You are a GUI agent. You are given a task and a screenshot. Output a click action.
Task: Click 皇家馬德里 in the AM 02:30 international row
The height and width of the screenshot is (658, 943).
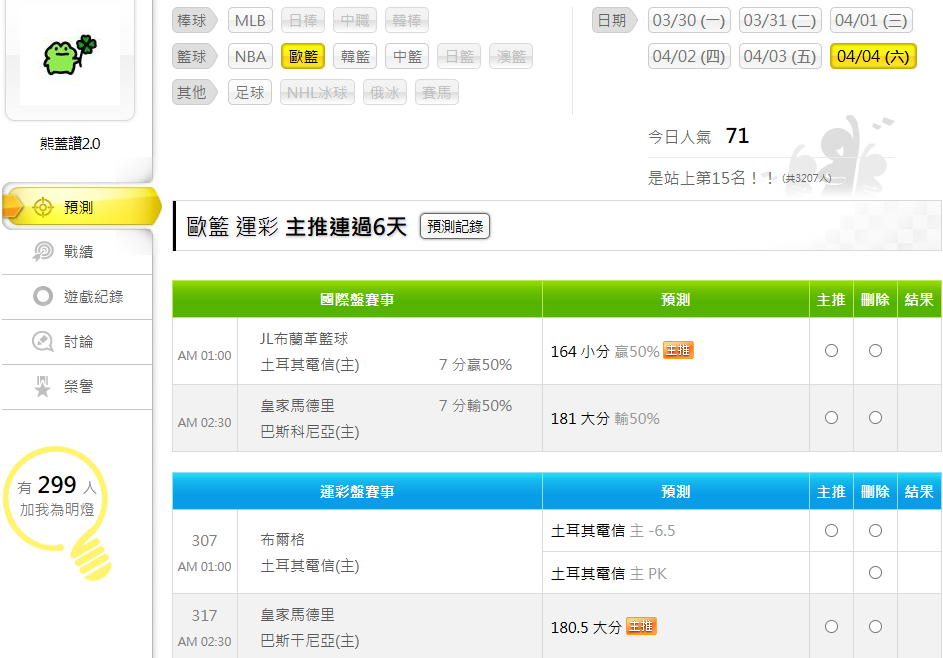point(297,405)
